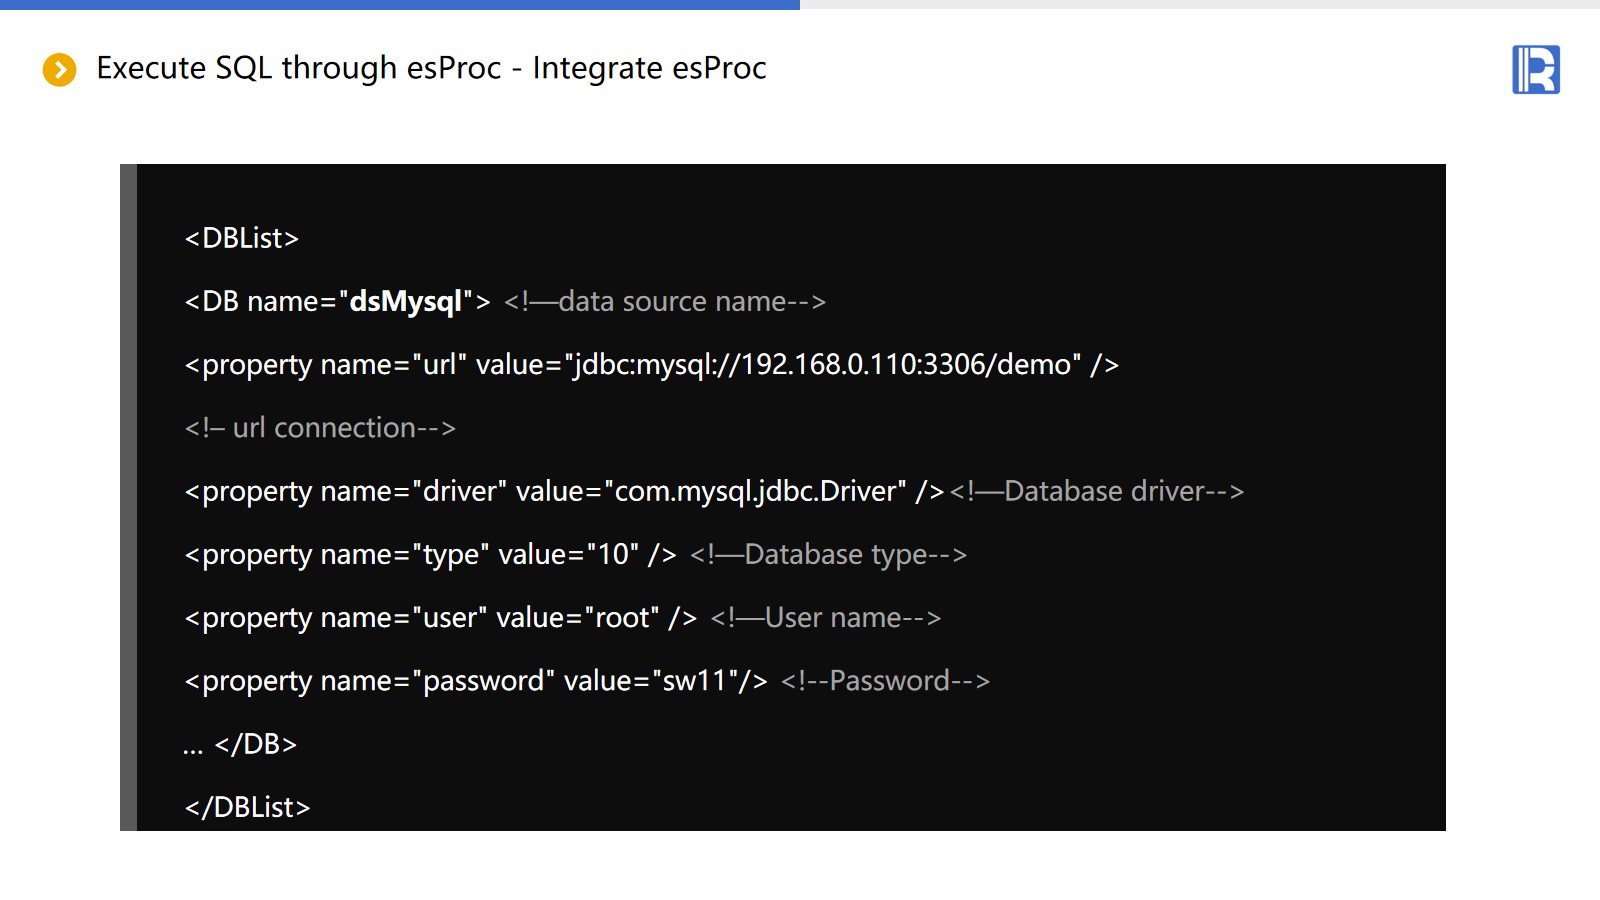Click the closing </DBList> tag
This screenshot has height=900, width=1600.
click(x=248, y=808)
